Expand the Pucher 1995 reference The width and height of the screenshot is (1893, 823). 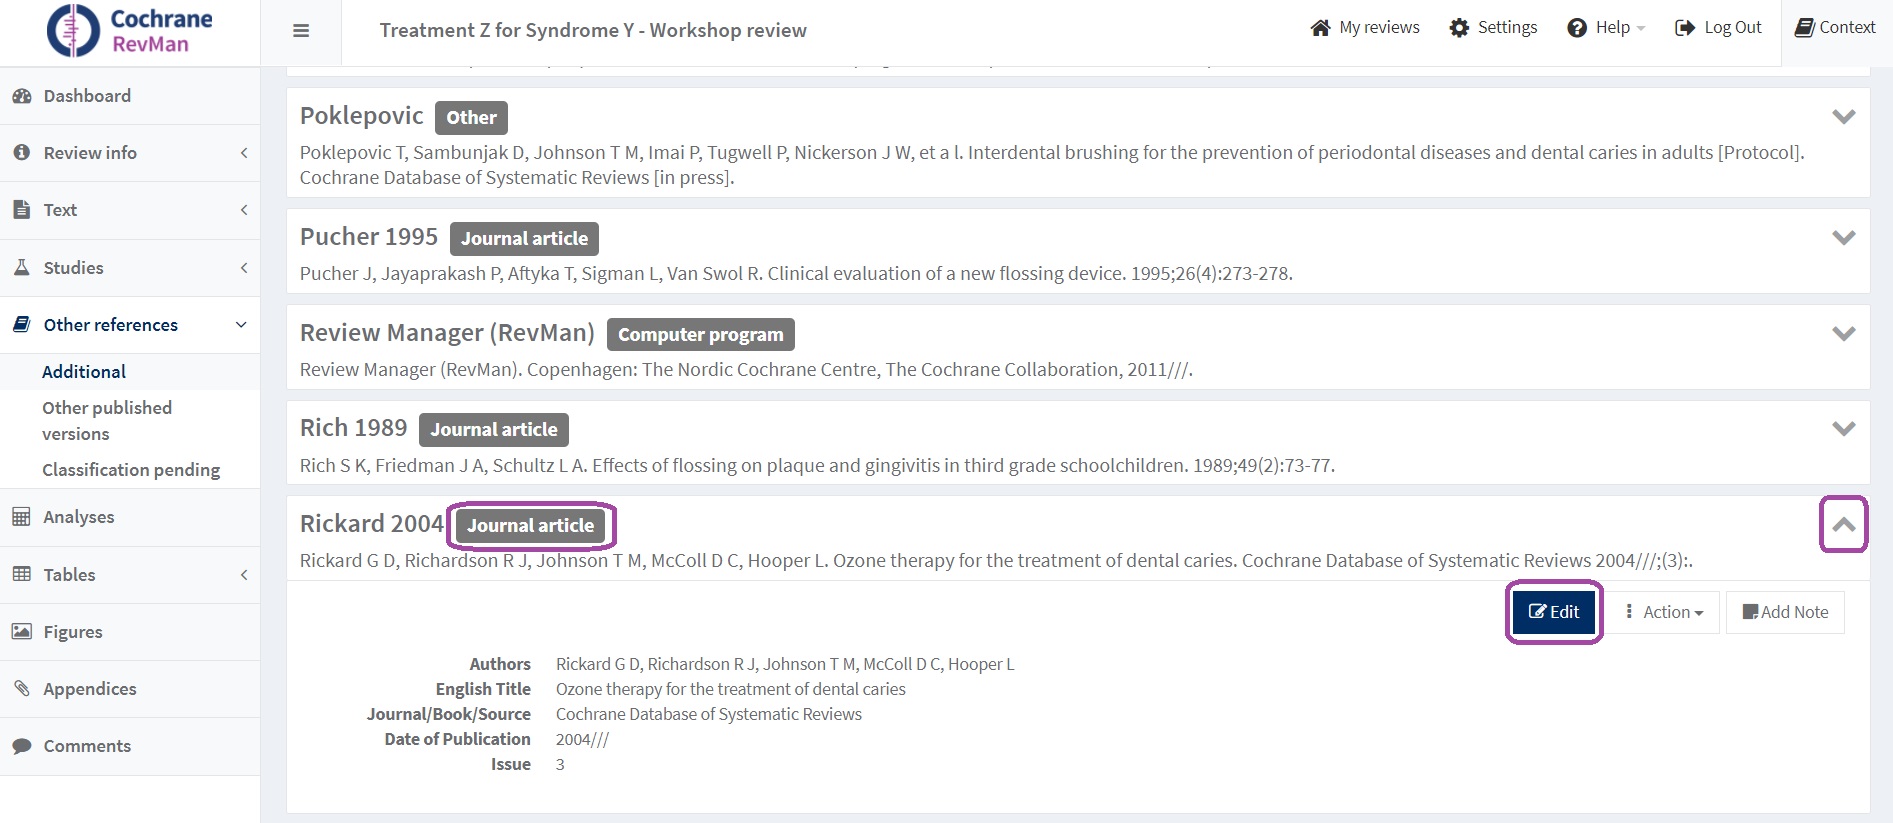[x=1843, y=238]
